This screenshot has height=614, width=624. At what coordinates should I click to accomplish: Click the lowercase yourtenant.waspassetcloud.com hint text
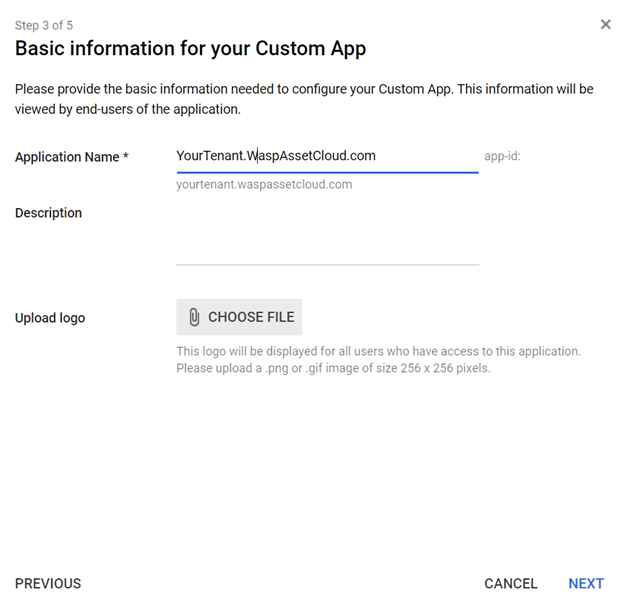264,185
